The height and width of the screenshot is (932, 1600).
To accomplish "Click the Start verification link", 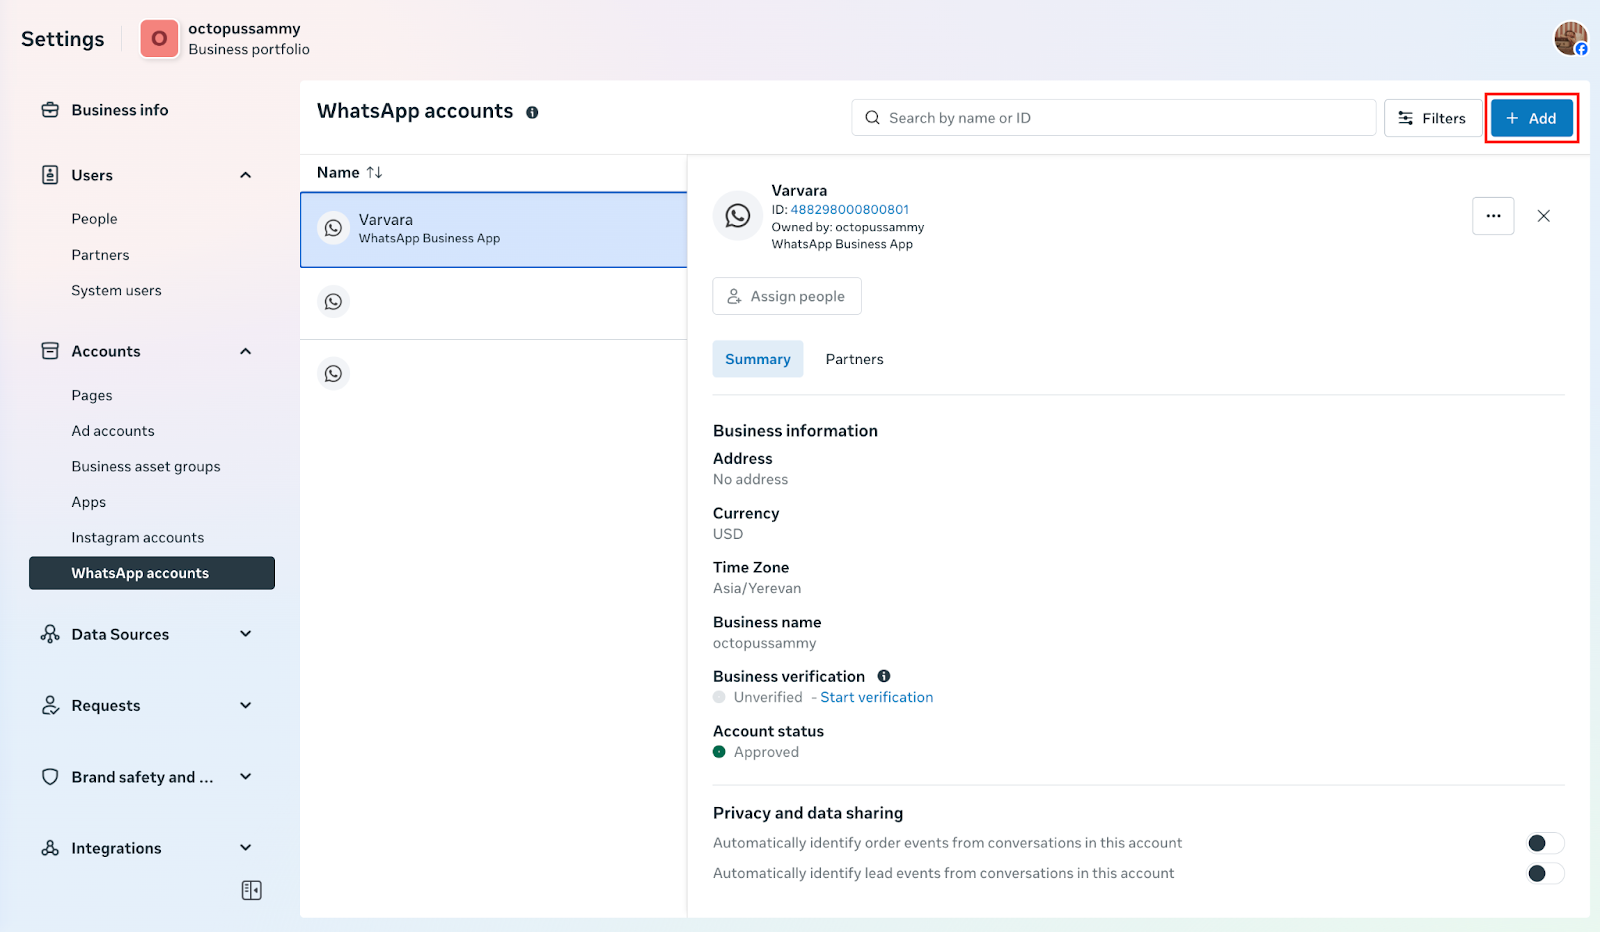I will click(x=876, y=698).
